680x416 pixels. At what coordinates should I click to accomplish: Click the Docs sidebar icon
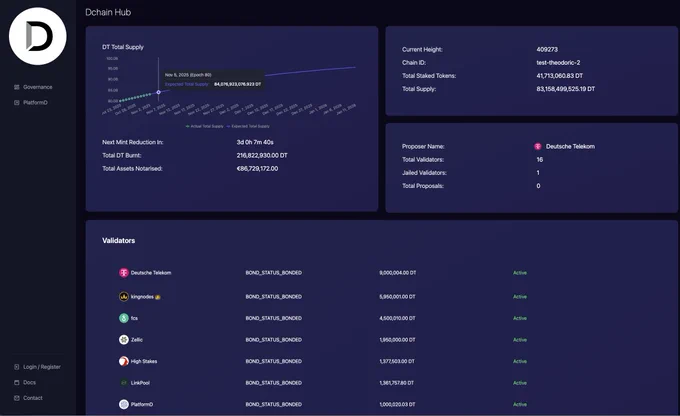pos(16,383)
